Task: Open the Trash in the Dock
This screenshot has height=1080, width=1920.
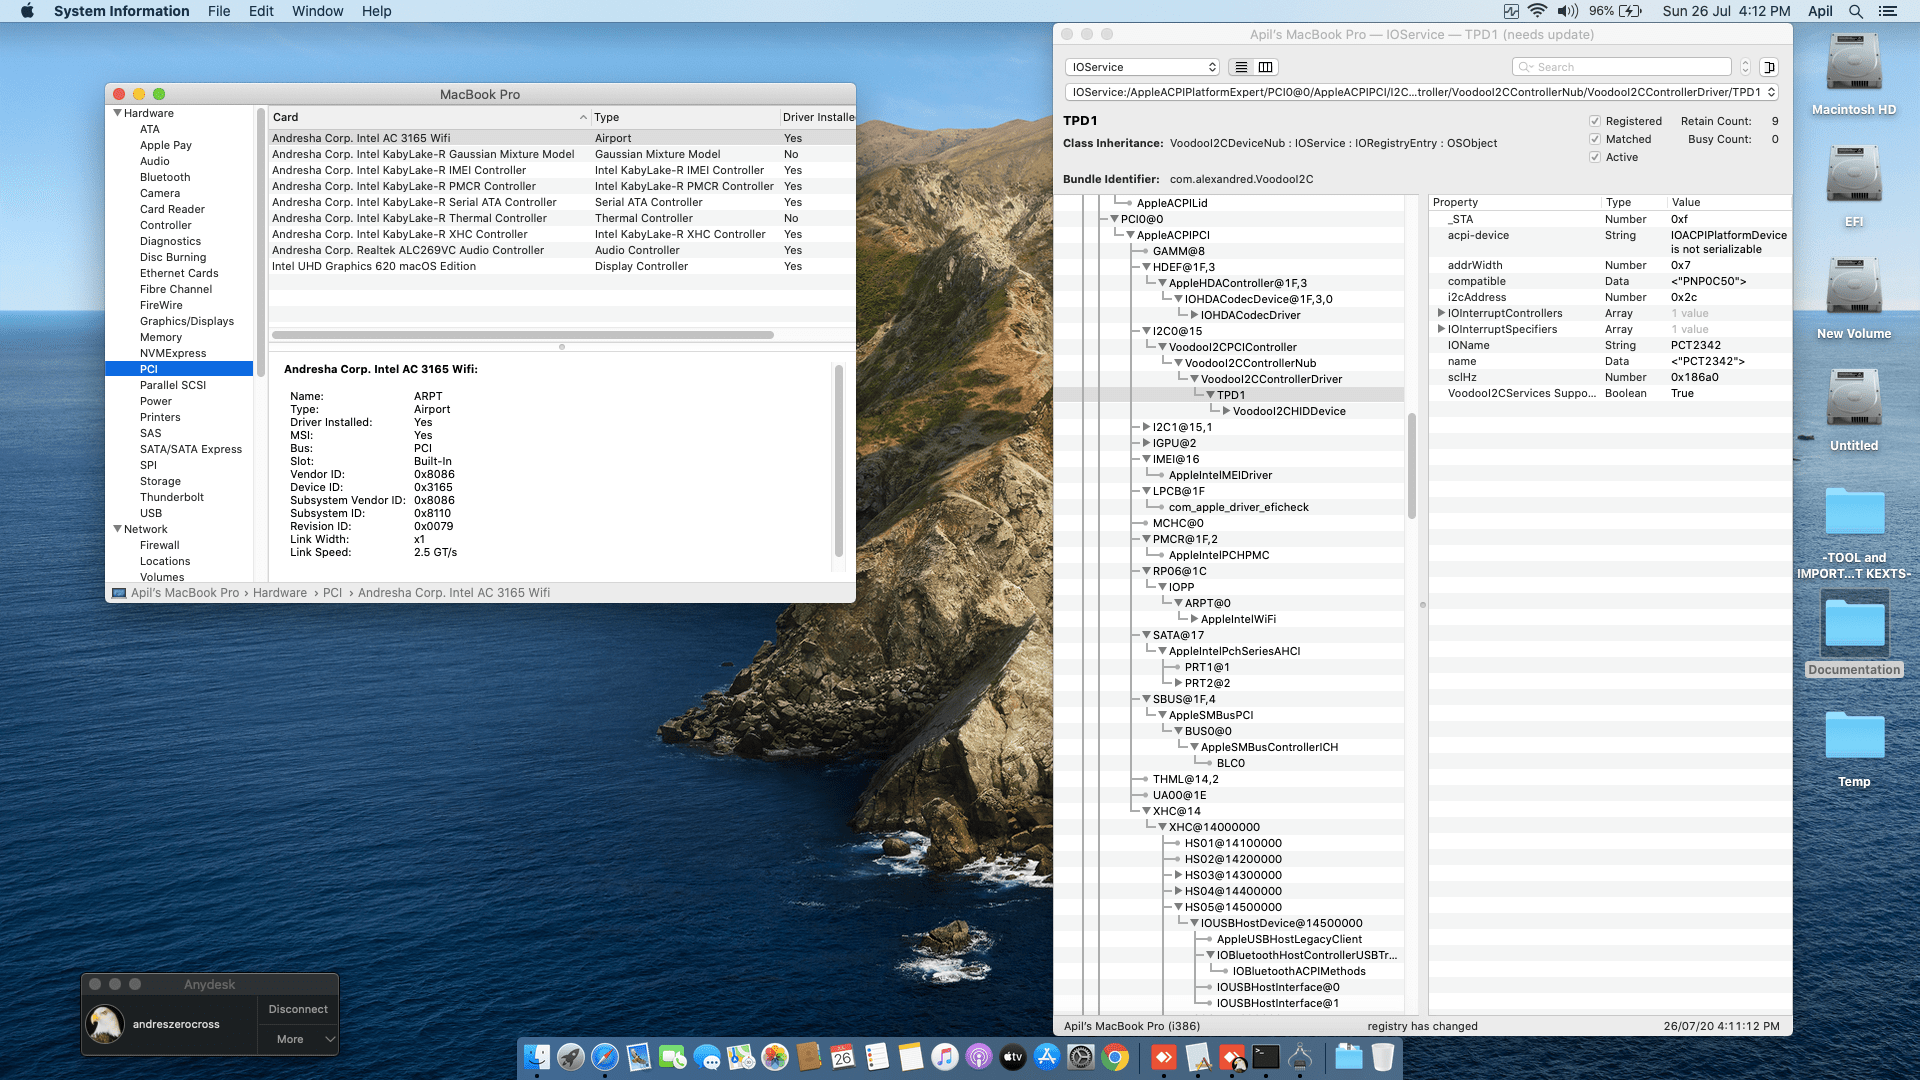Action: click(x=1383, y=1057)
